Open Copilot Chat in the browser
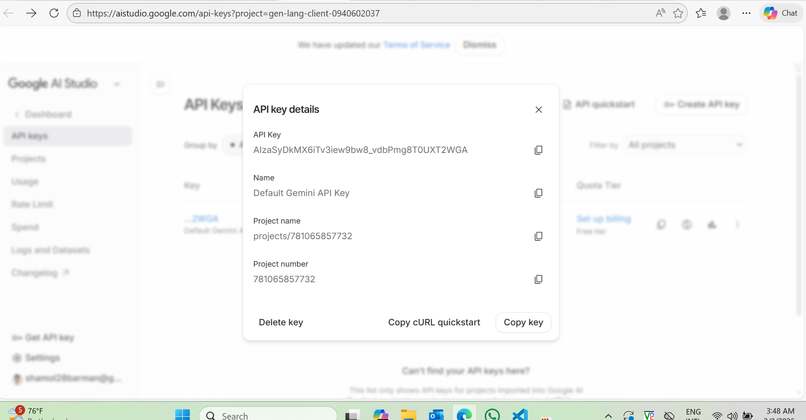 click(780, 13)
